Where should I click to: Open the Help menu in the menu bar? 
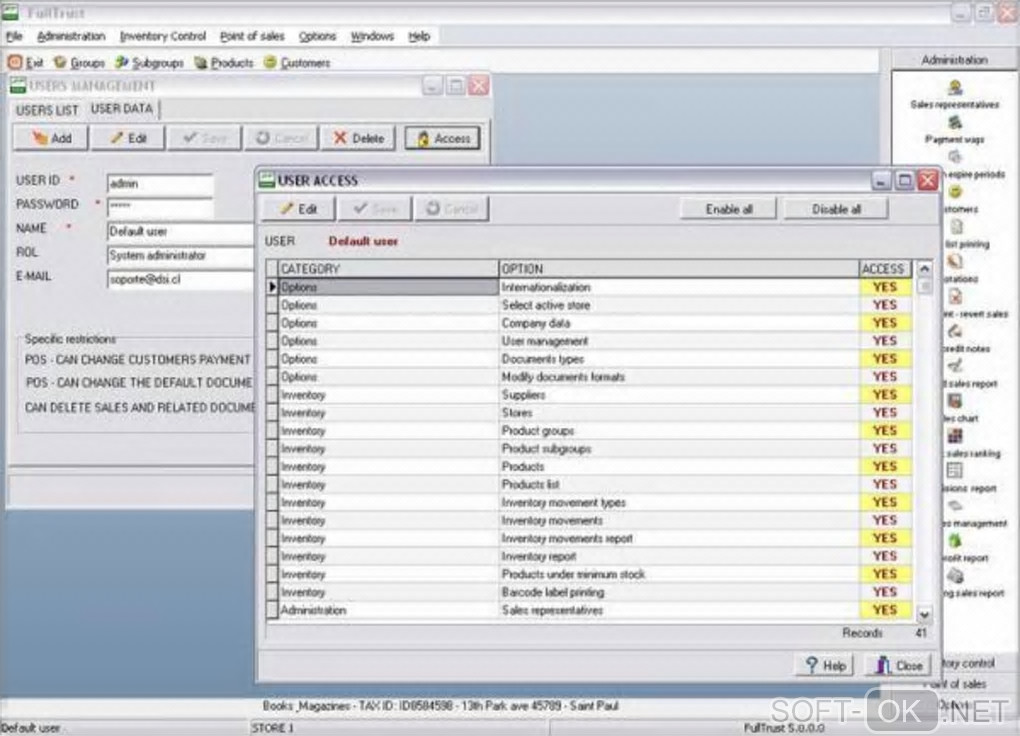coord(419,36)
